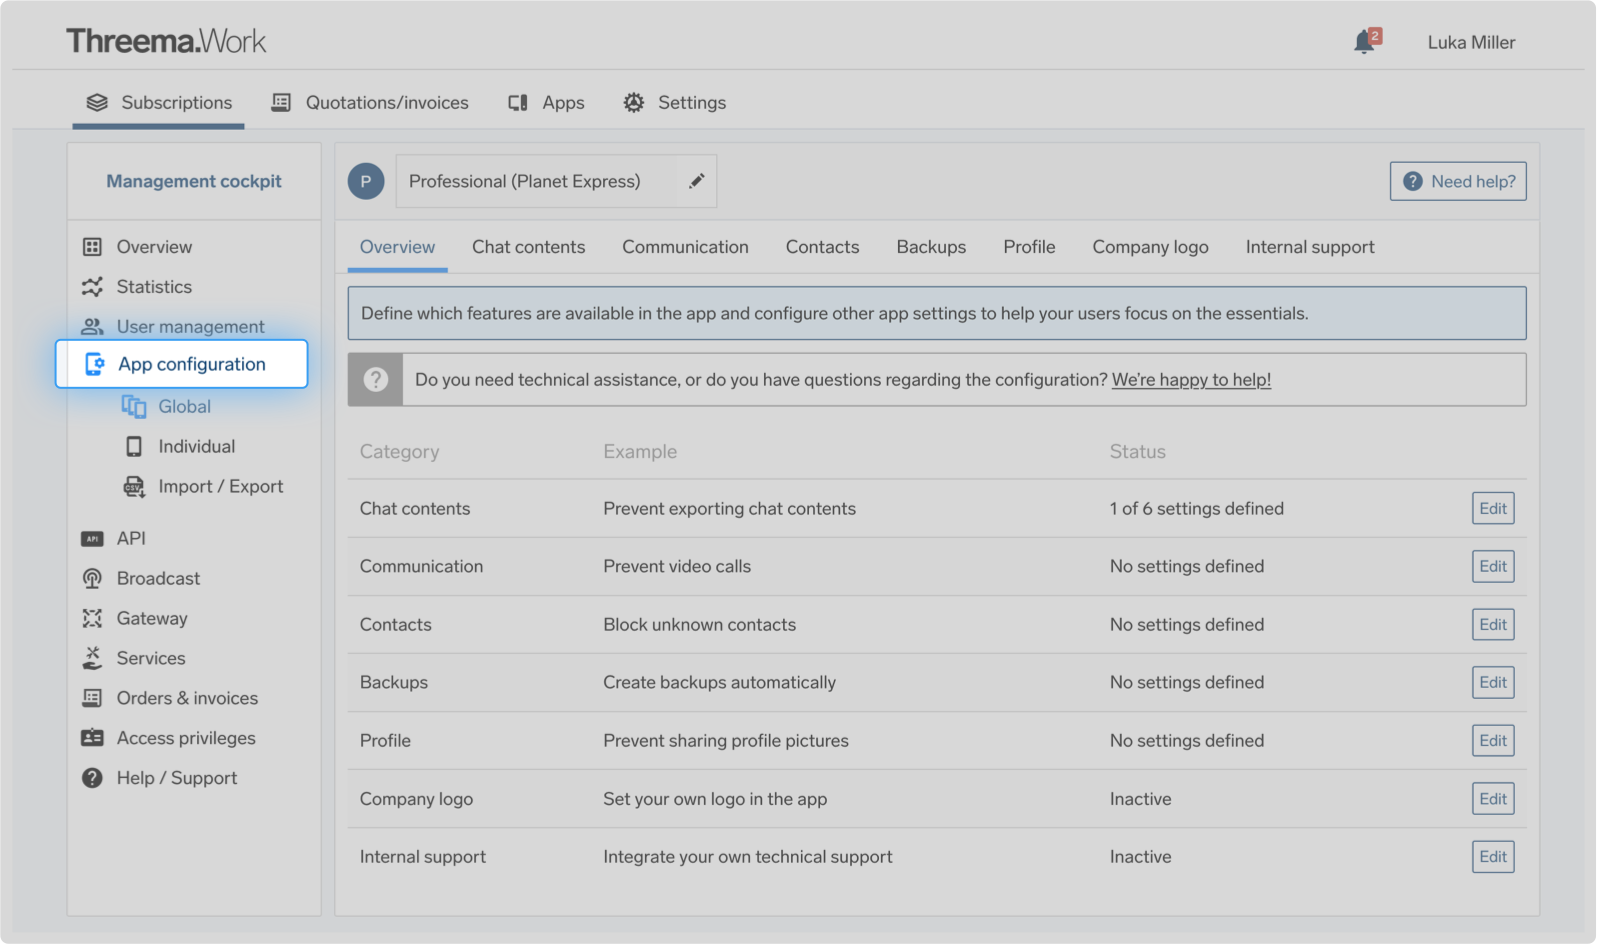Select Statistics in the sidebar
The width and height of the screenshot is (1598, 944).
click(154, 286)
